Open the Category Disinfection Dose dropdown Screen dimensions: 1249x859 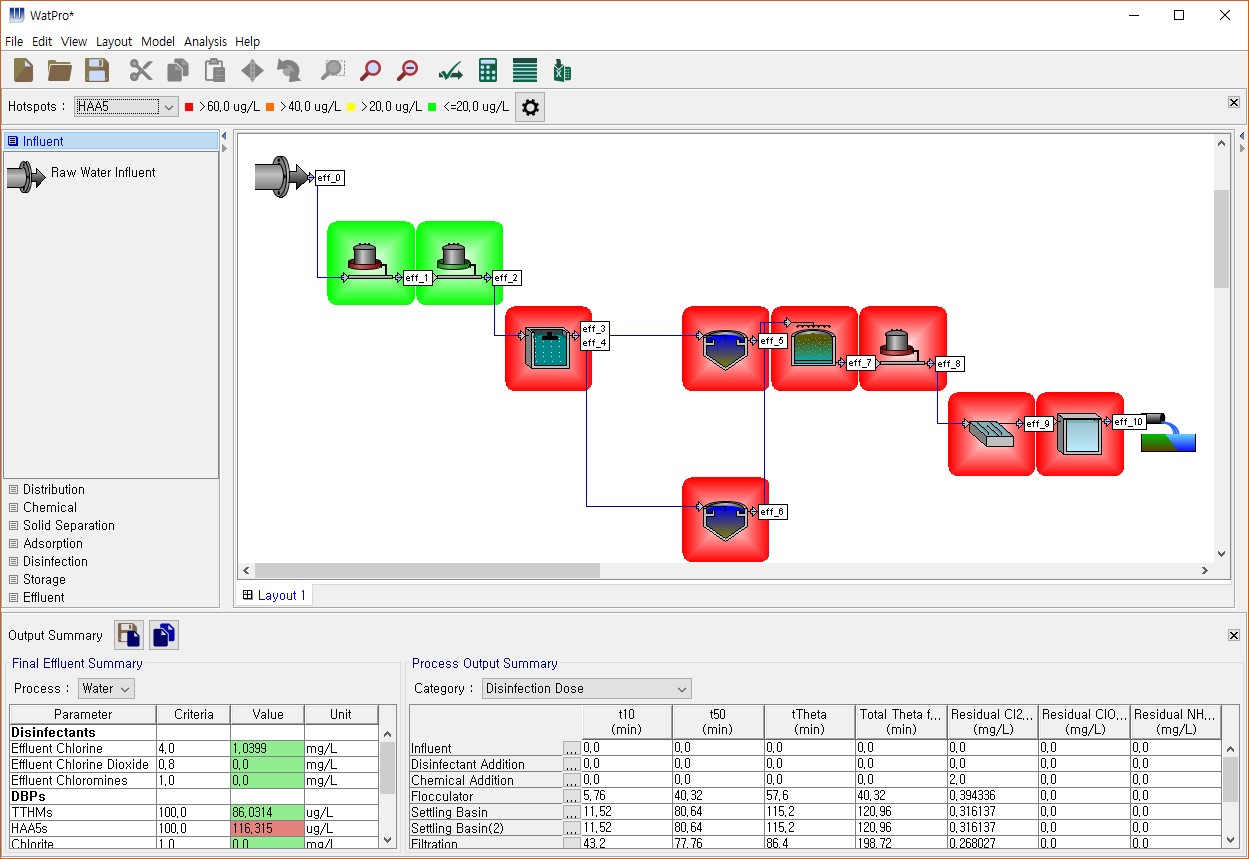coord(586,688)
